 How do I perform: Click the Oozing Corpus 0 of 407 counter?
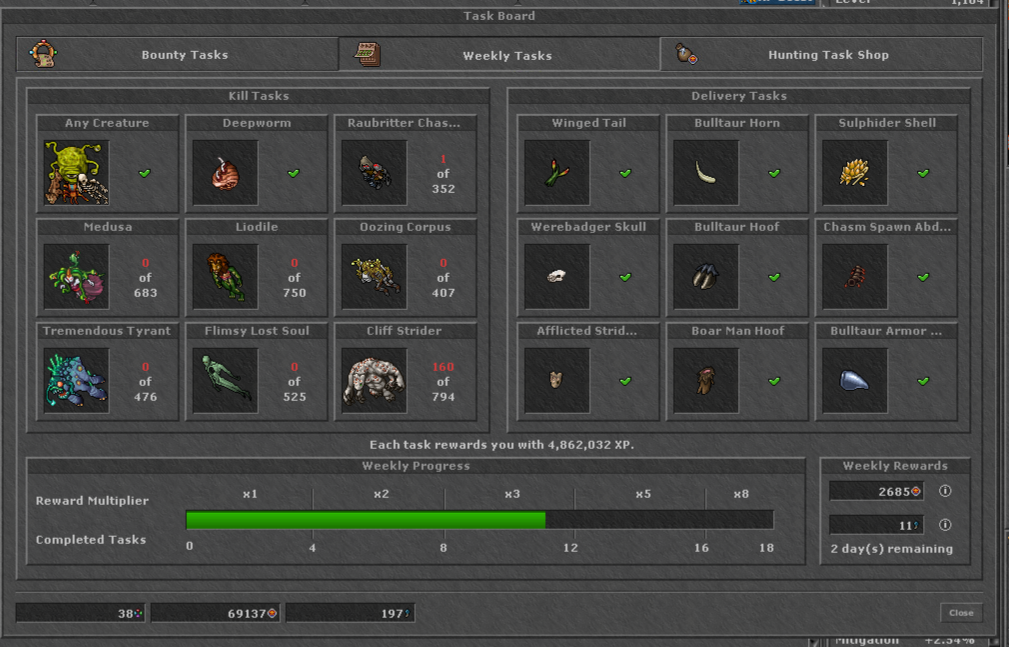(443, 277)
